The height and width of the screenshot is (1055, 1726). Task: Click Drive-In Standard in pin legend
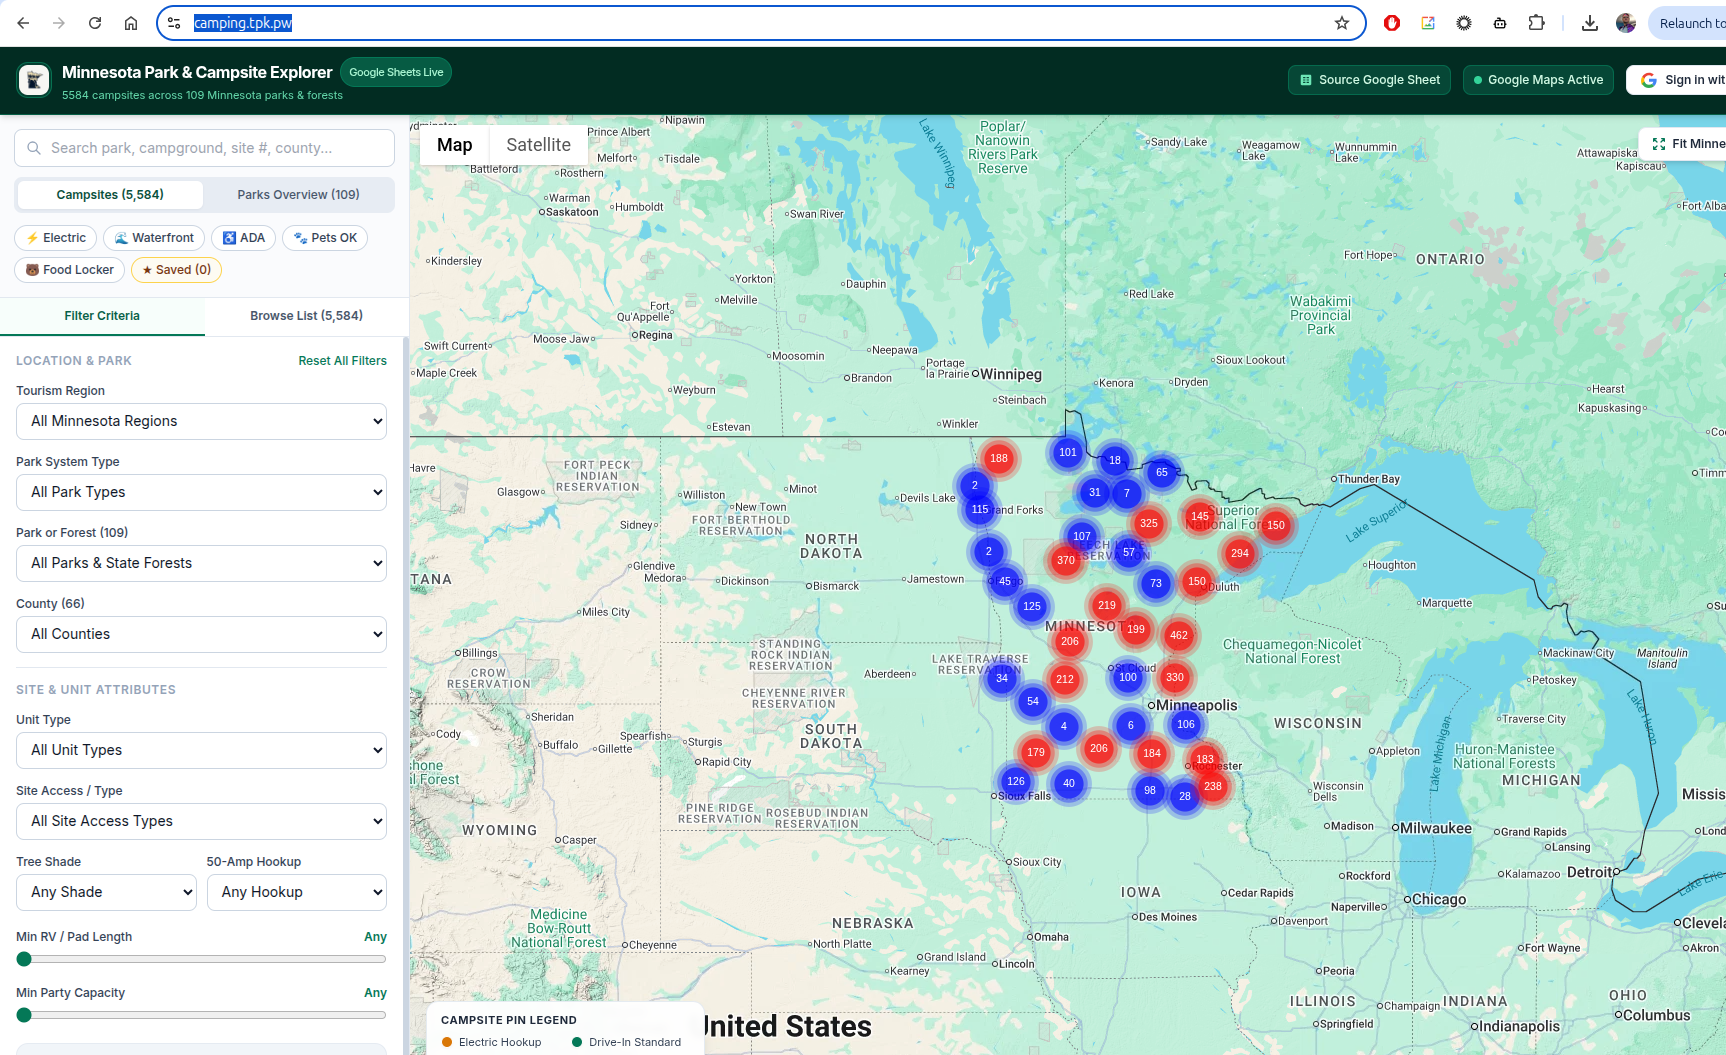coord(627,1042)
